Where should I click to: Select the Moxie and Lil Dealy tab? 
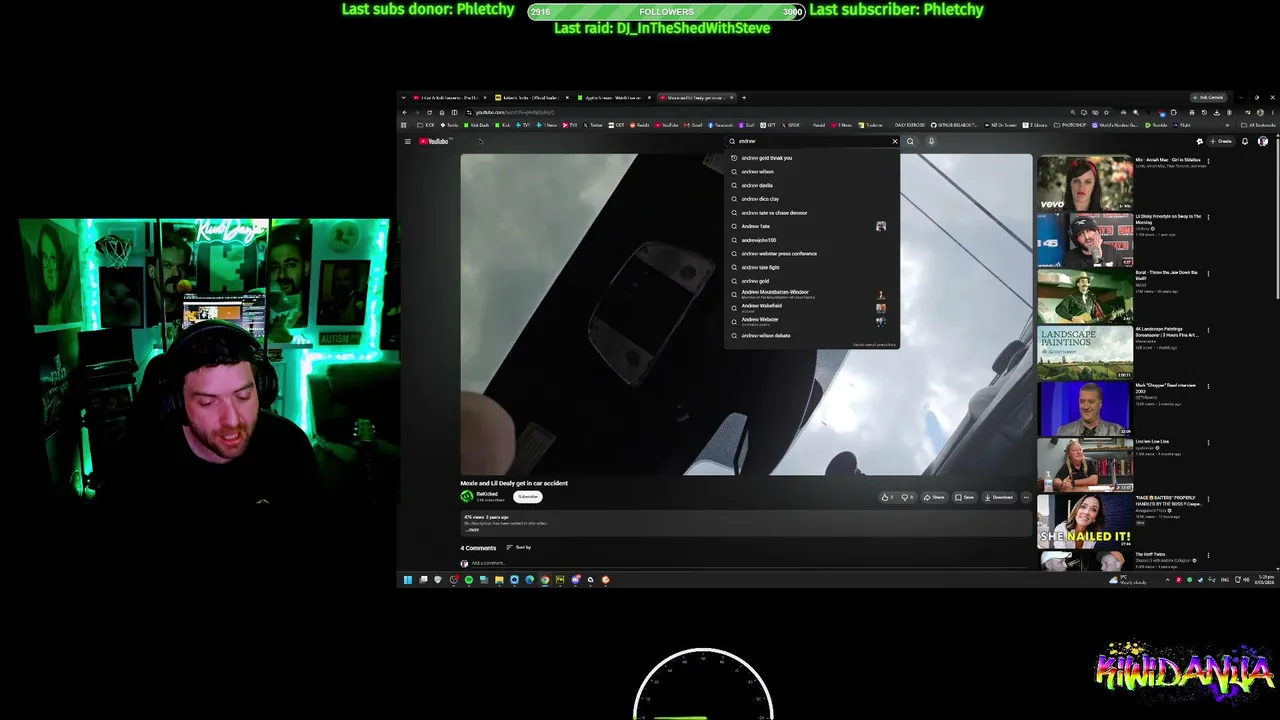point(696,98)
